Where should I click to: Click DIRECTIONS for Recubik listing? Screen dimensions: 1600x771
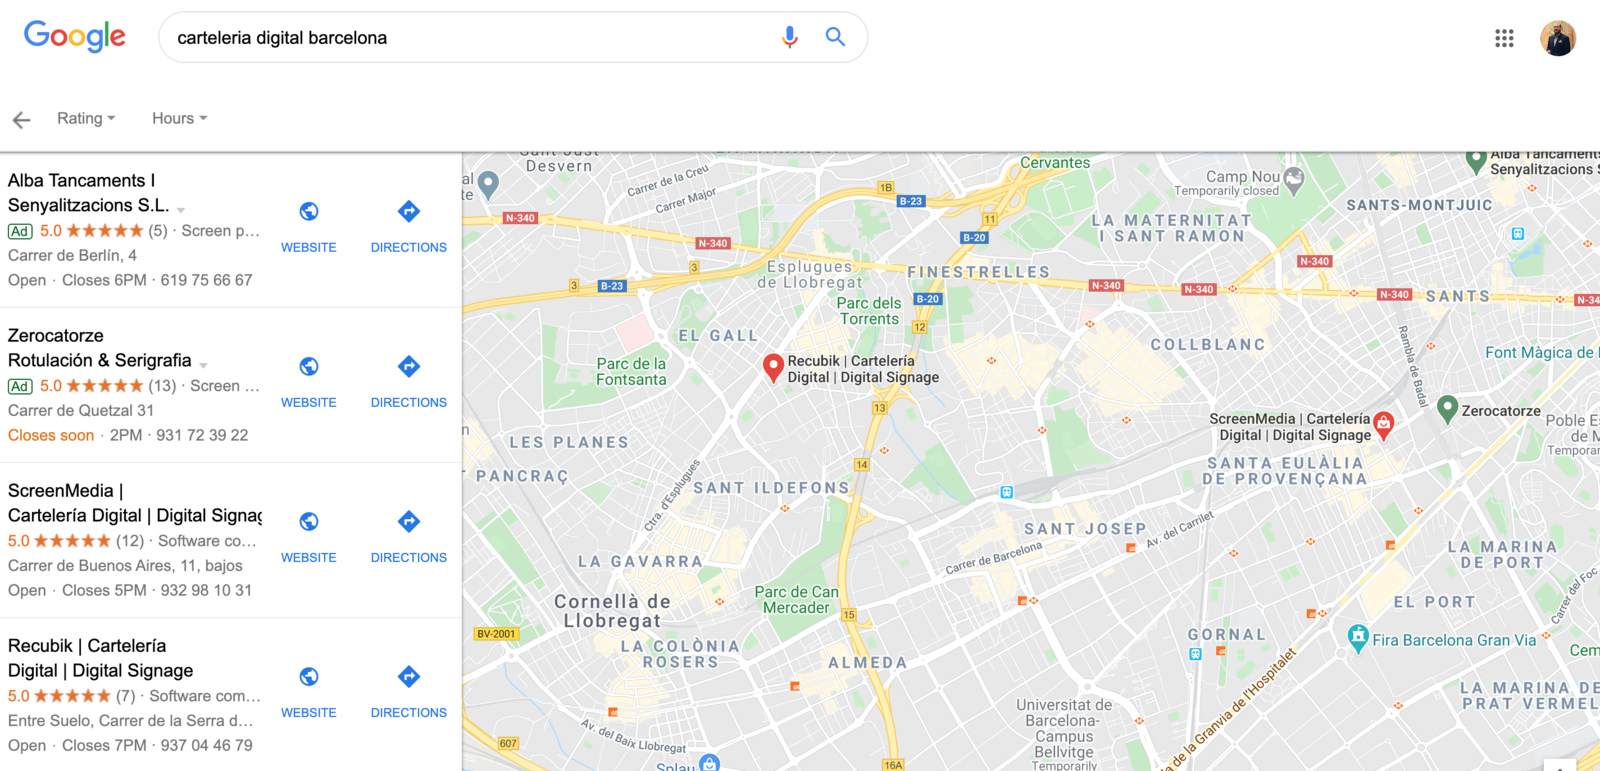point(408,712)
